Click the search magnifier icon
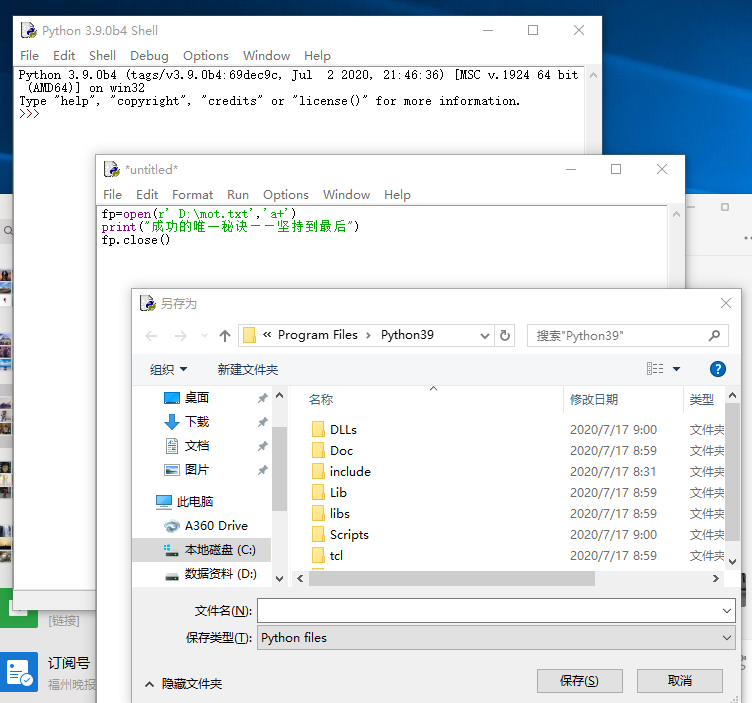This screenshot has width=752, height=703. tap(714, 336)
